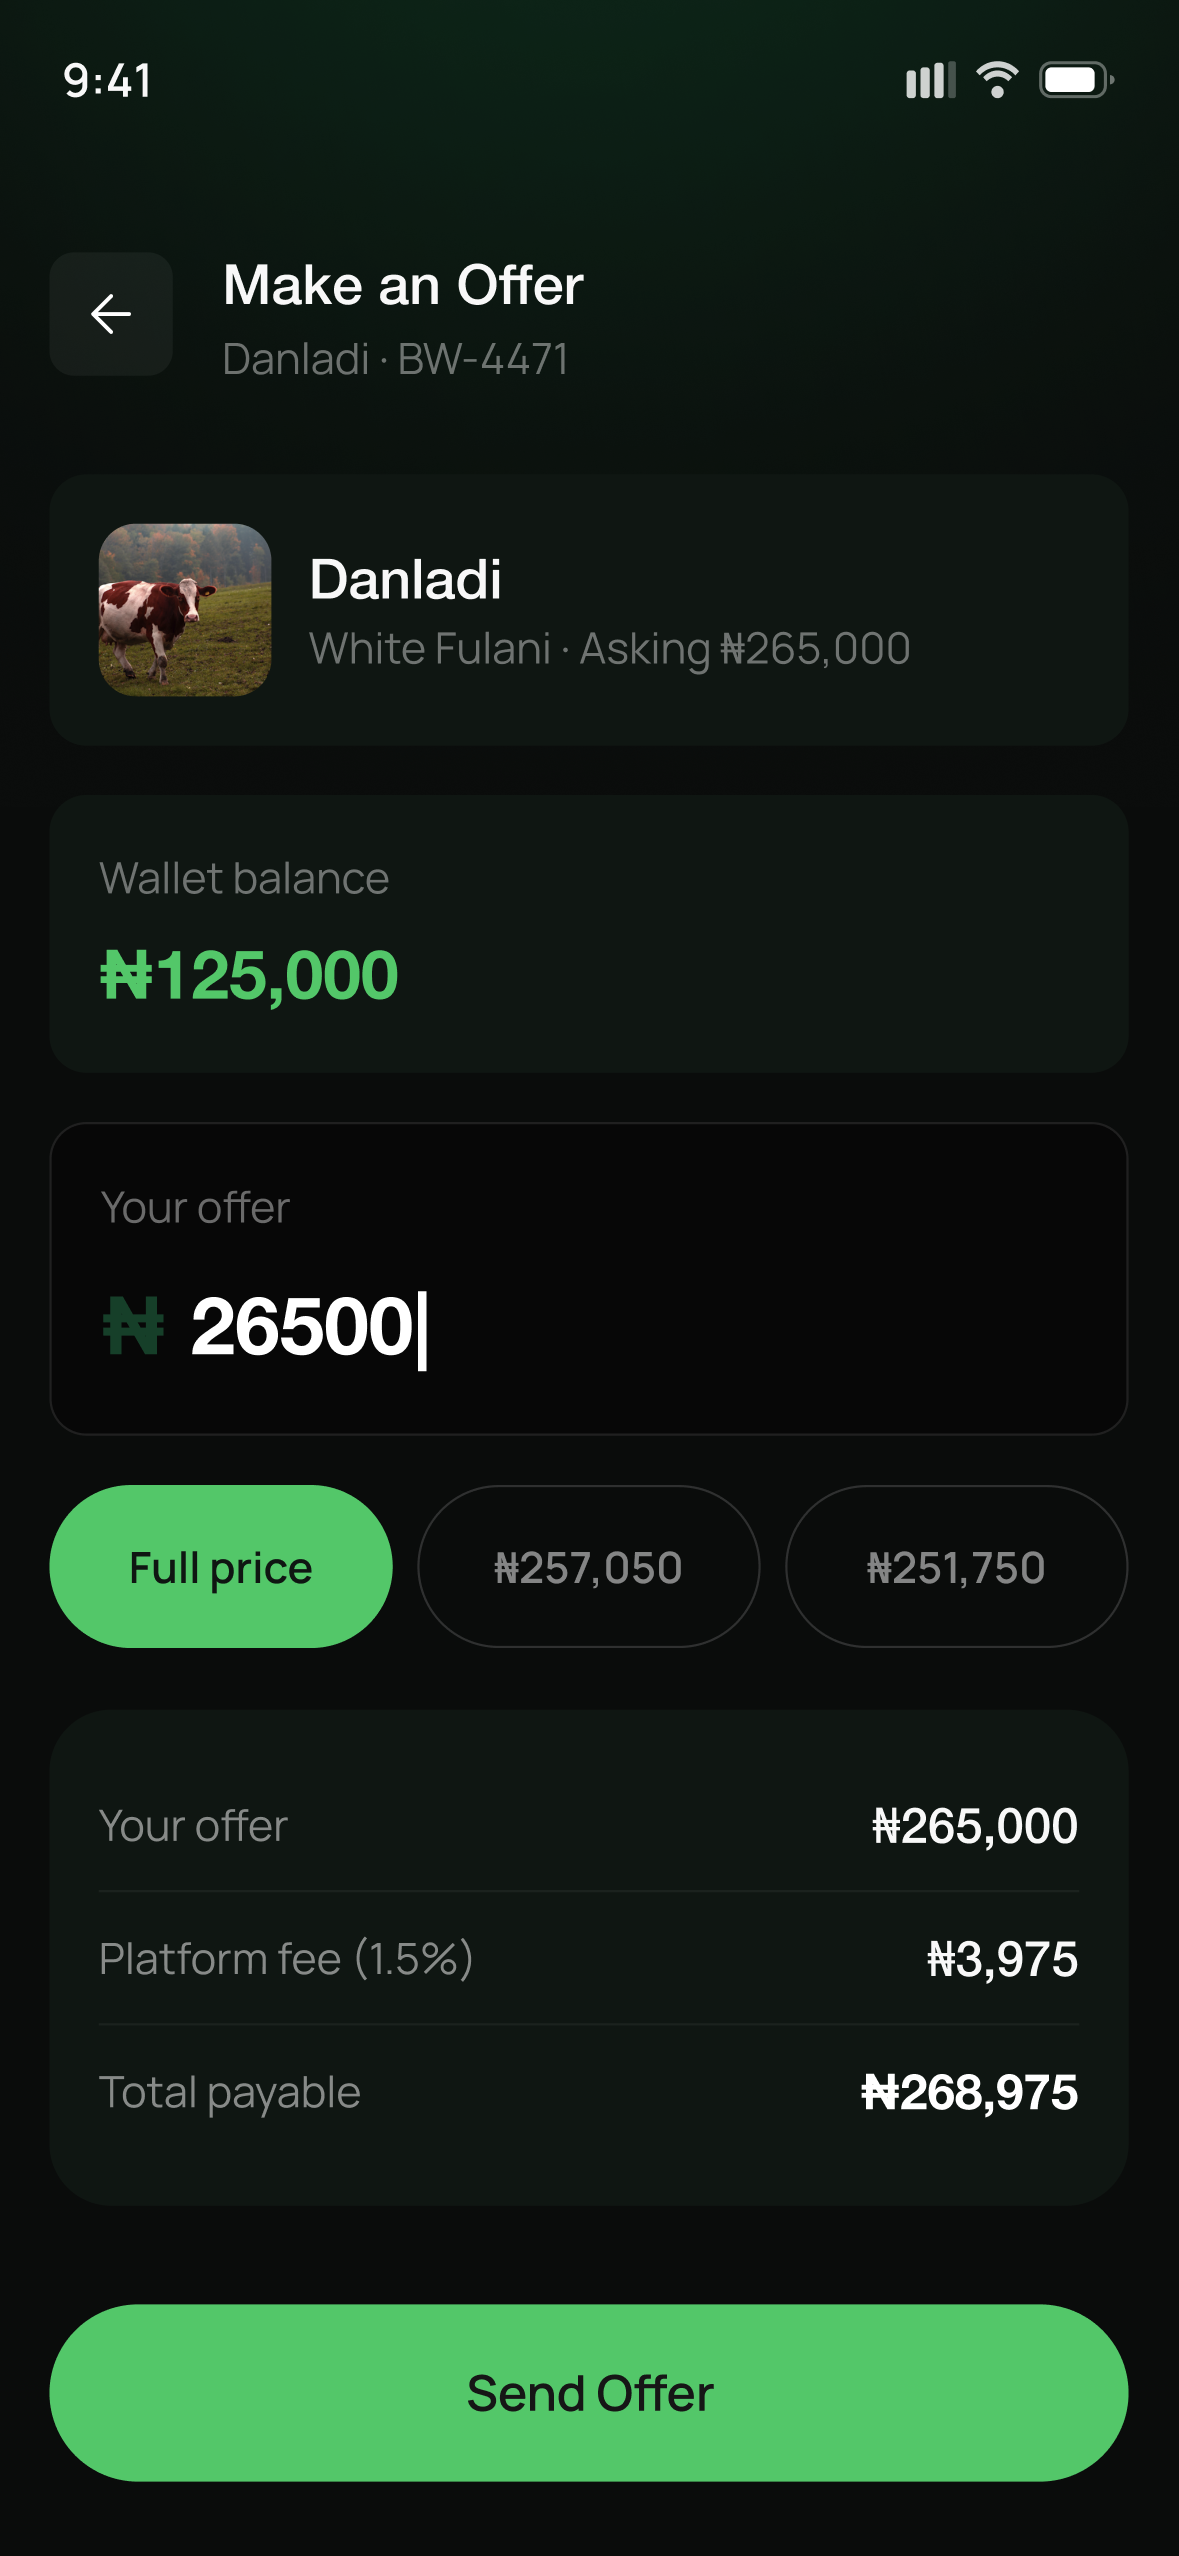Tap the Platform fee (1.5%) row
The image size is (1179, 2556).
[x=589, y=1958]
